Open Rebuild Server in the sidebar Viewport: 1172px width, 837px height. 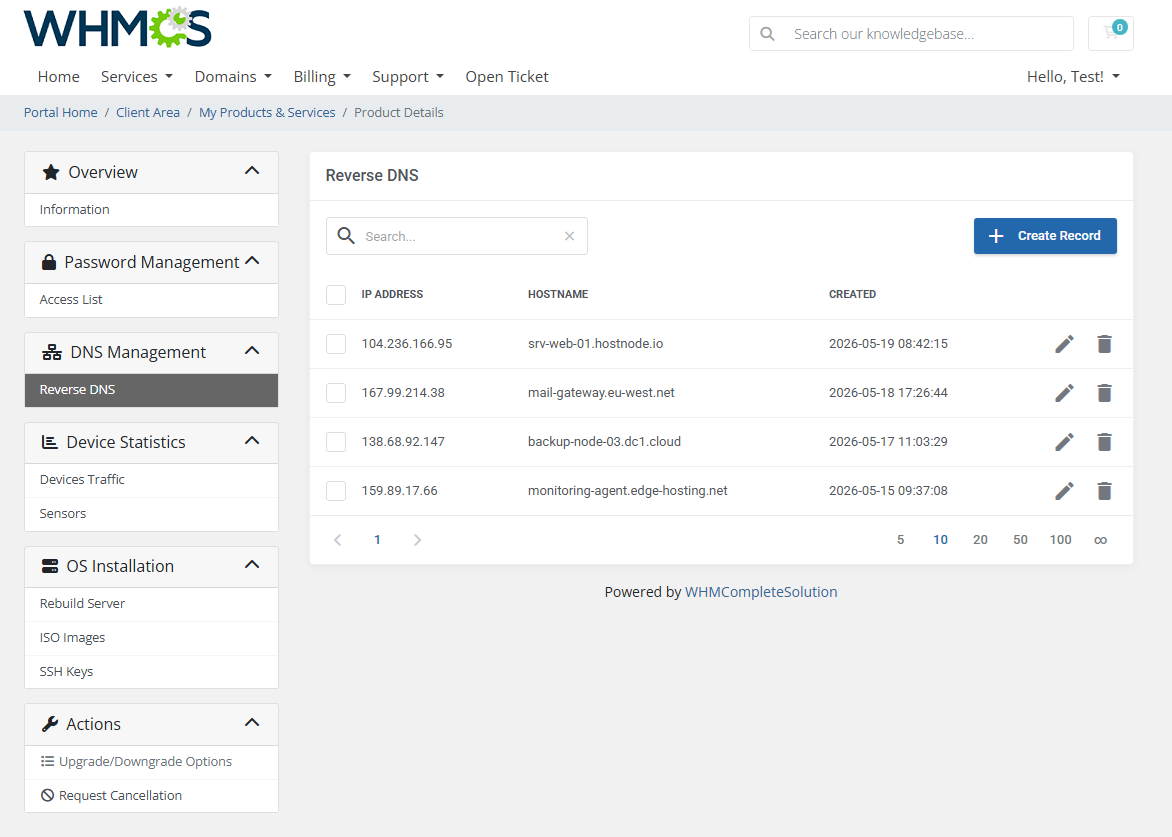pos(152,604)
